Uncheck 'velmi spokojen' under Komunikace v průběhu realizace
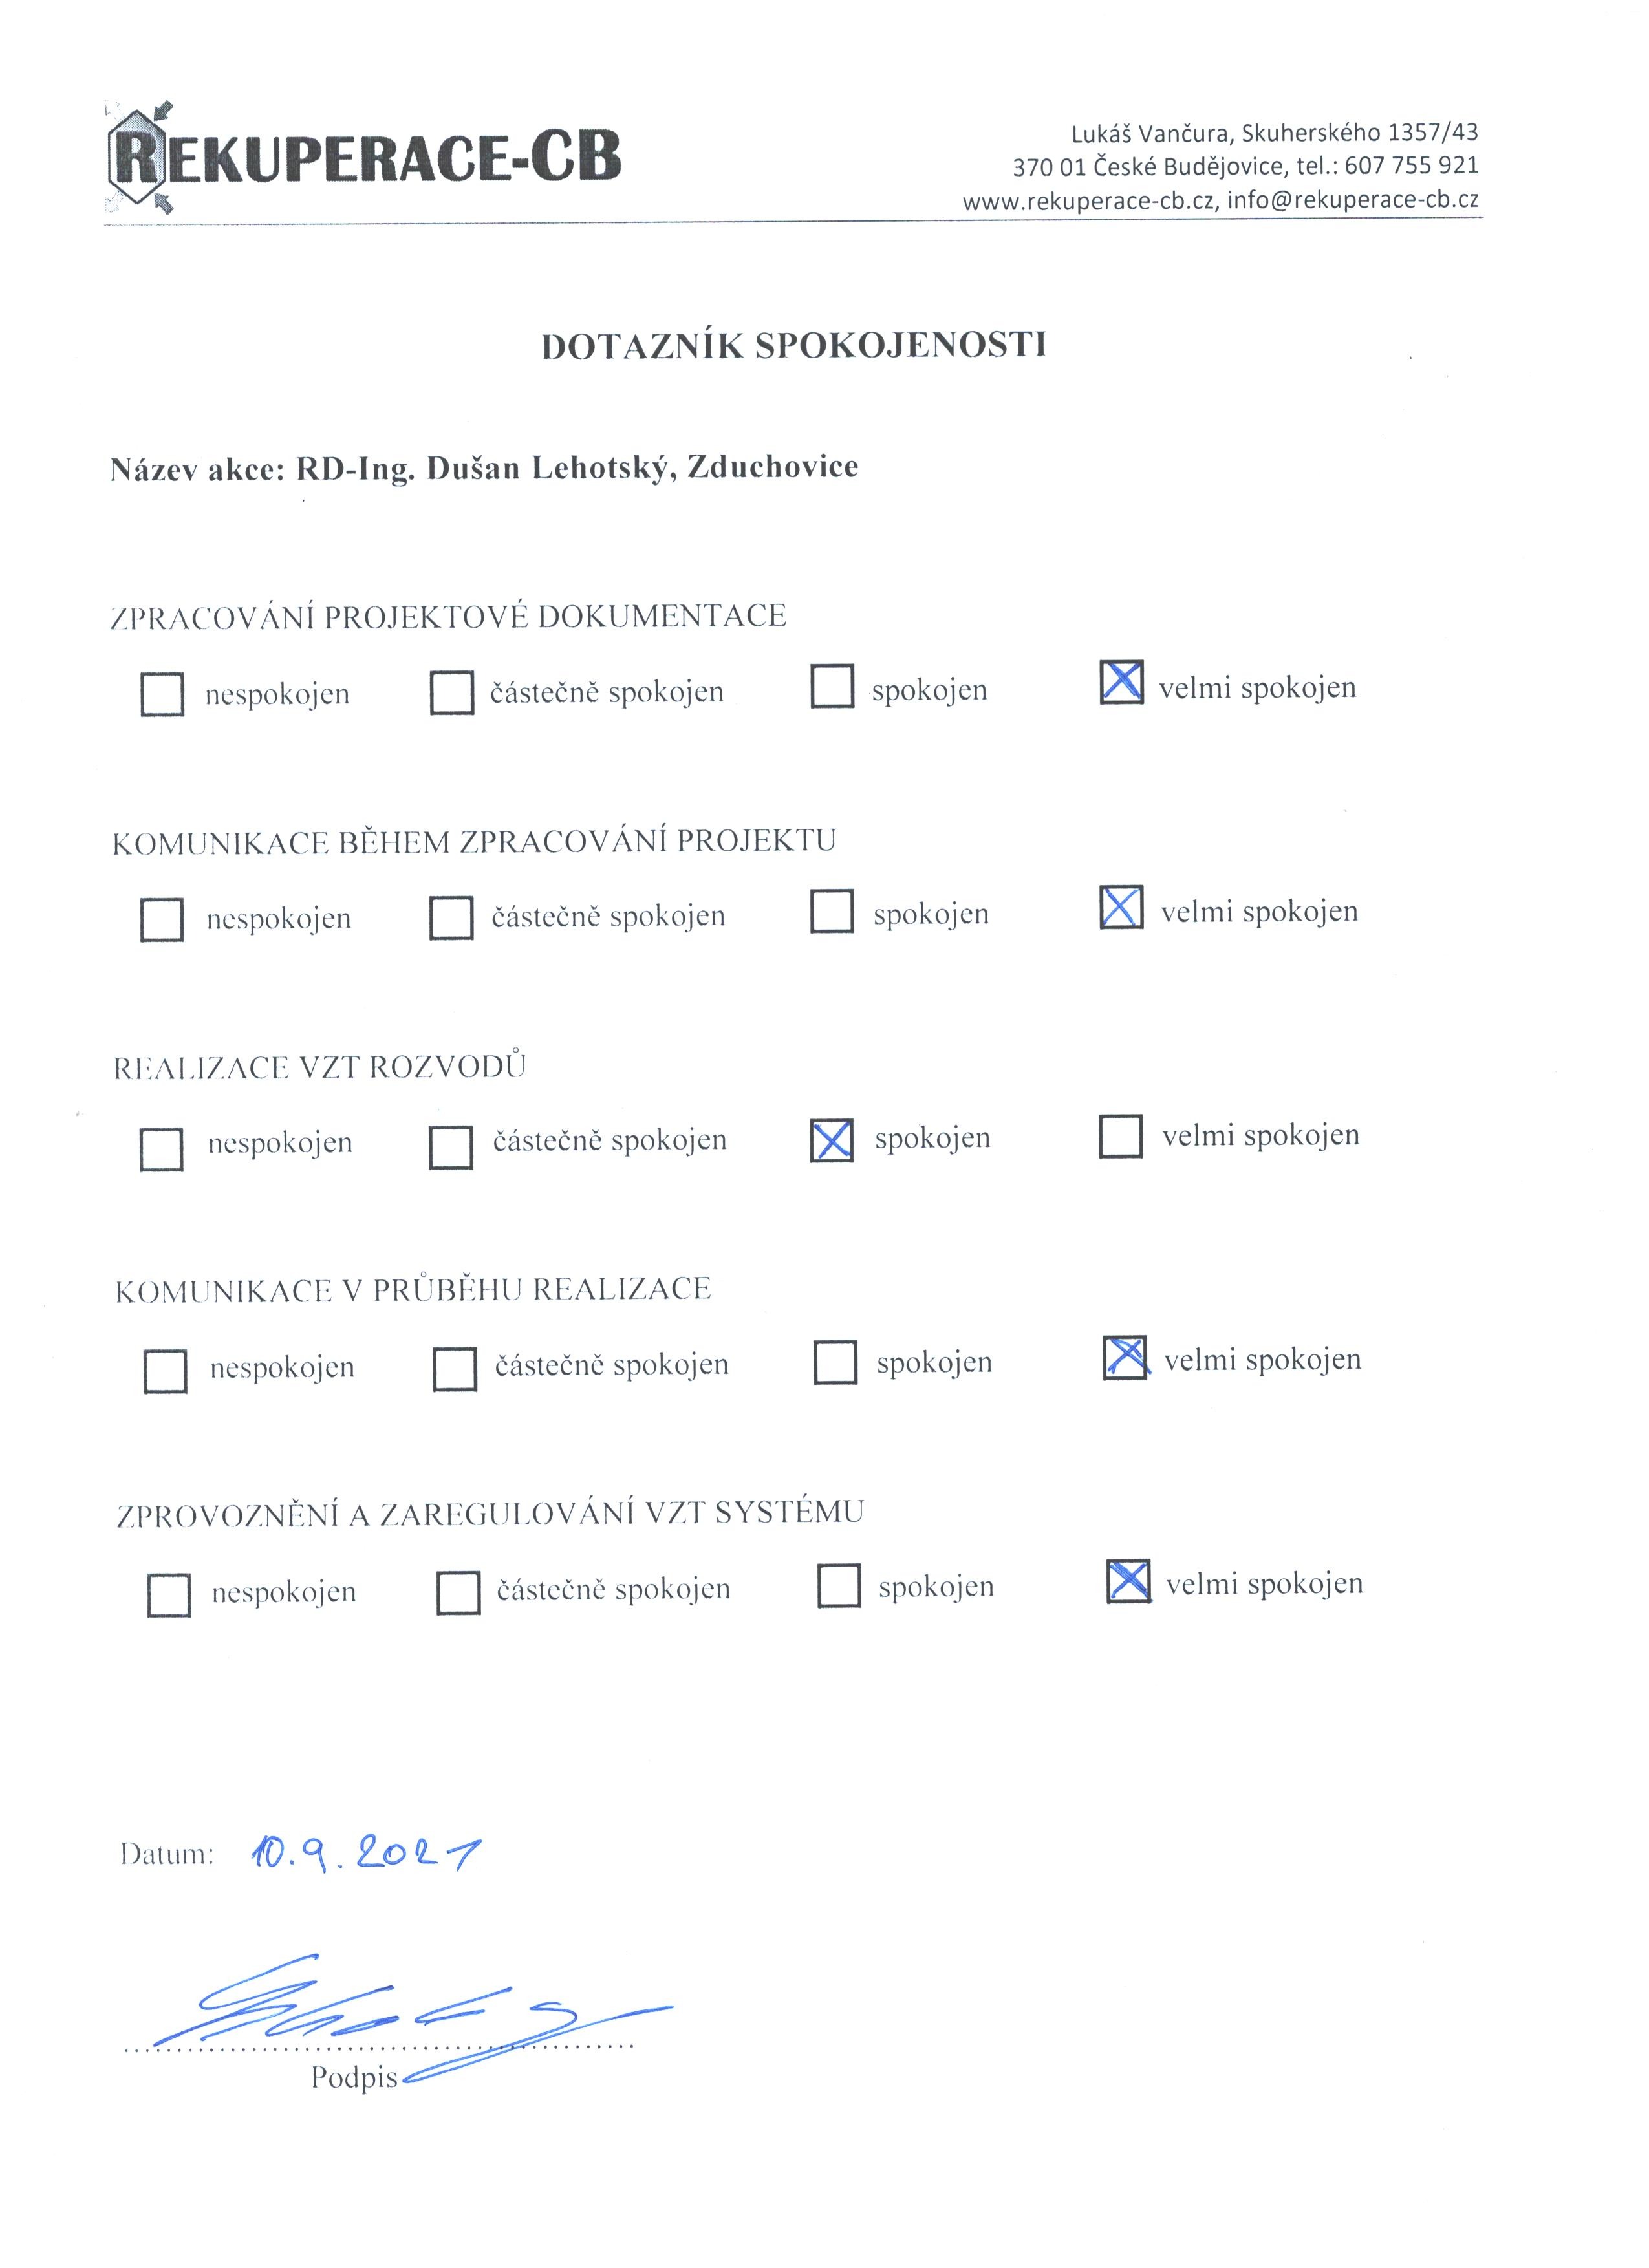Image resolution: width=1649 pixels, height=2268 pixels. (1125, 1358)
